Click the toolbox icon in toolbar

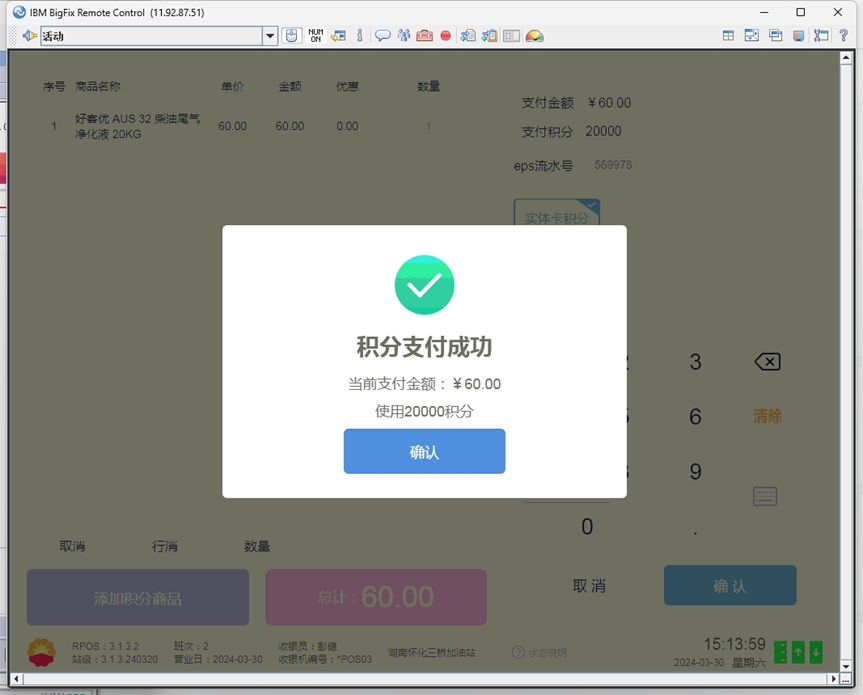click(425, 36)
